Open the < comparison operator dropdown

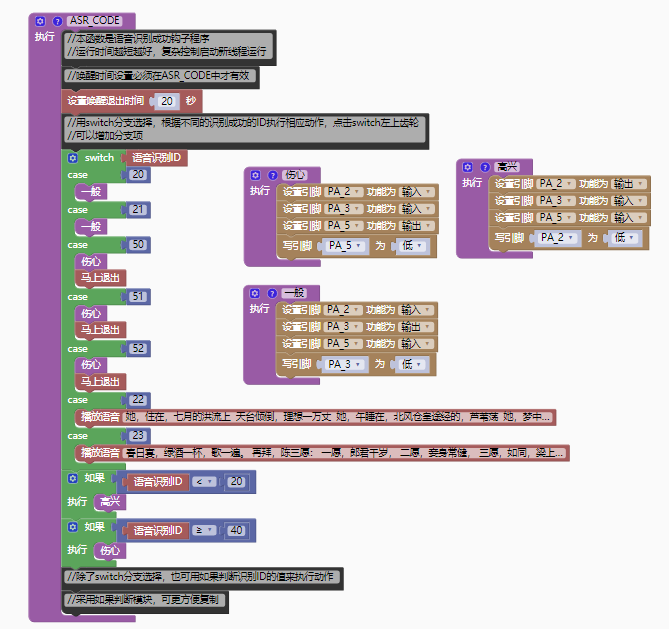tap(204, 482)
